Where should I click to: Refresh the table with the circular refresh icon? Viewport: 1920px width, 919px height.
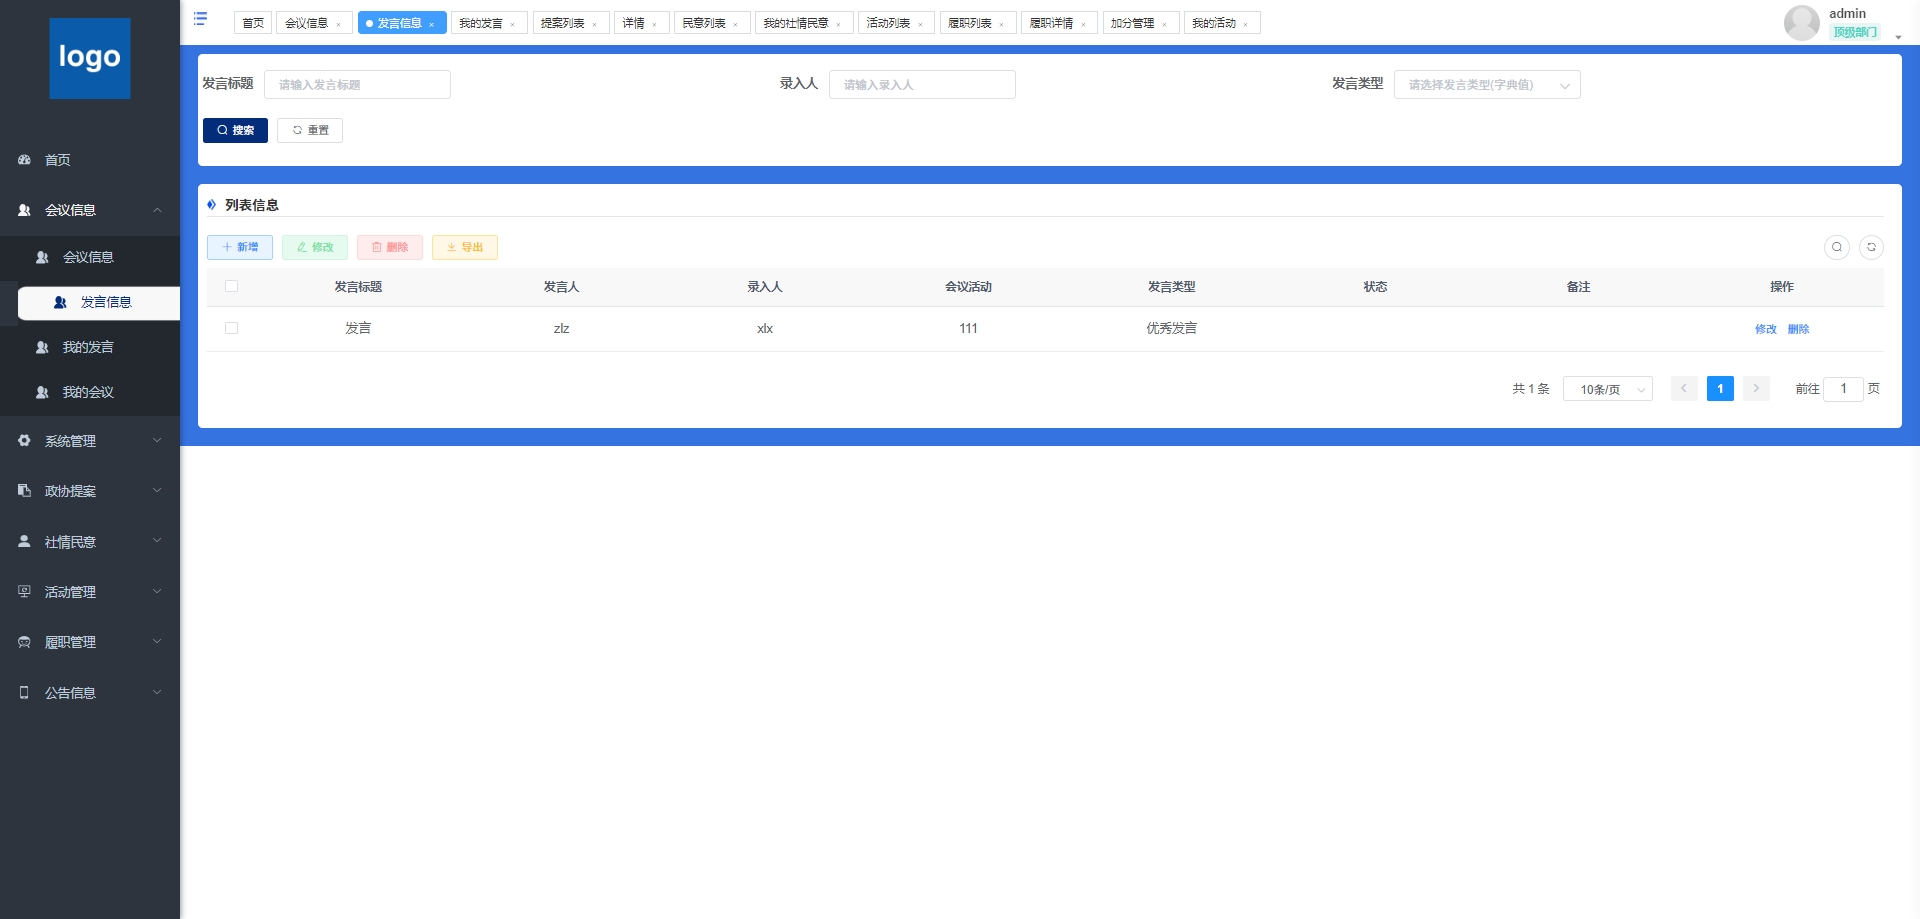coord(1871,247)
